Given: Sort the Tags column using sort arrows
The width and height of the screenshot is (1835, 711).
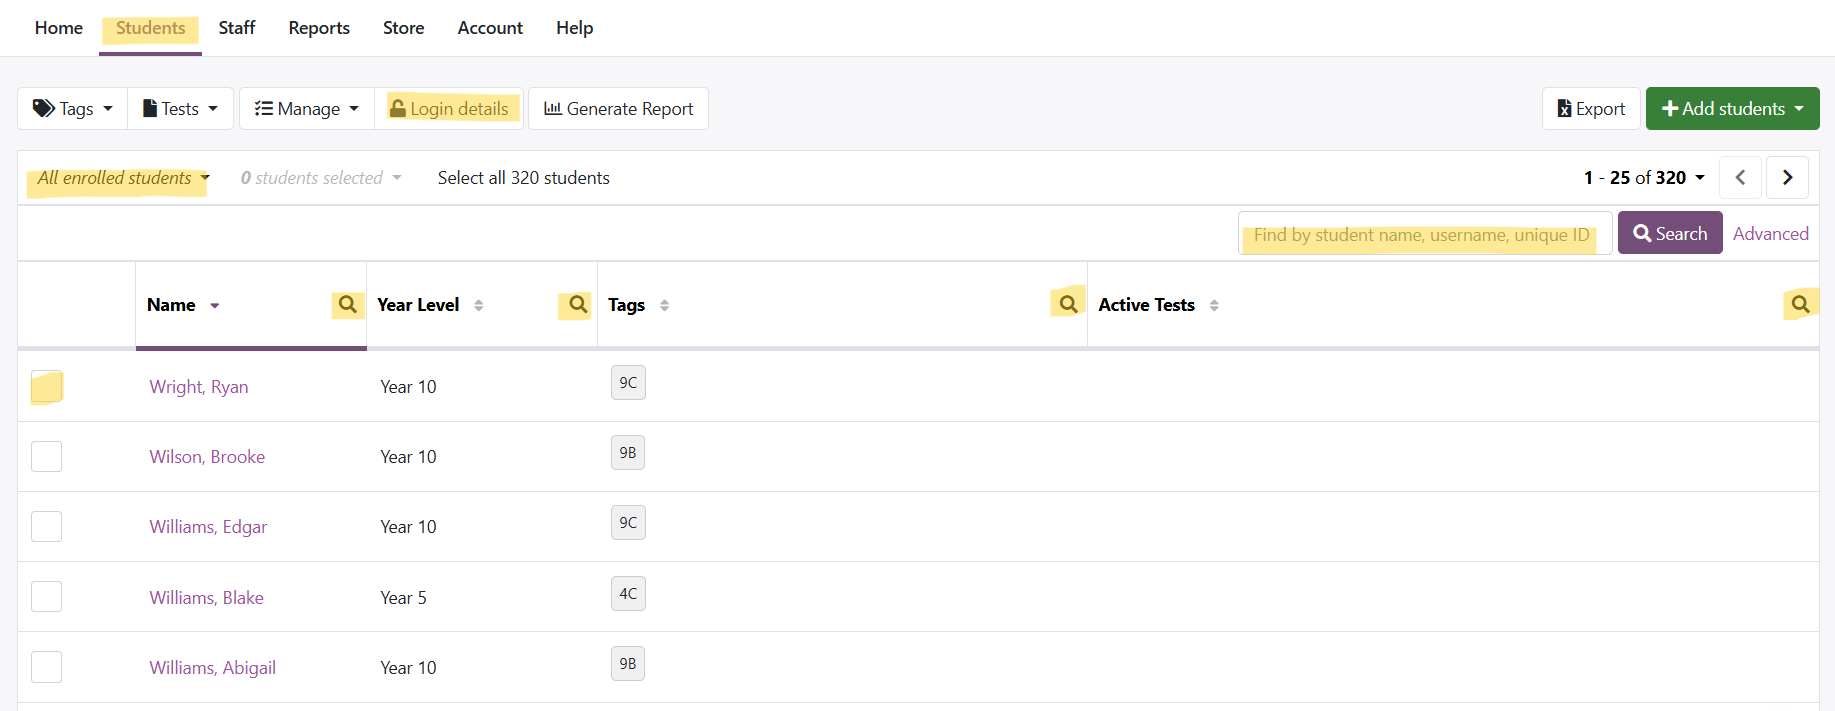Looking at the screenshot, I should click(x=665, y=305).
